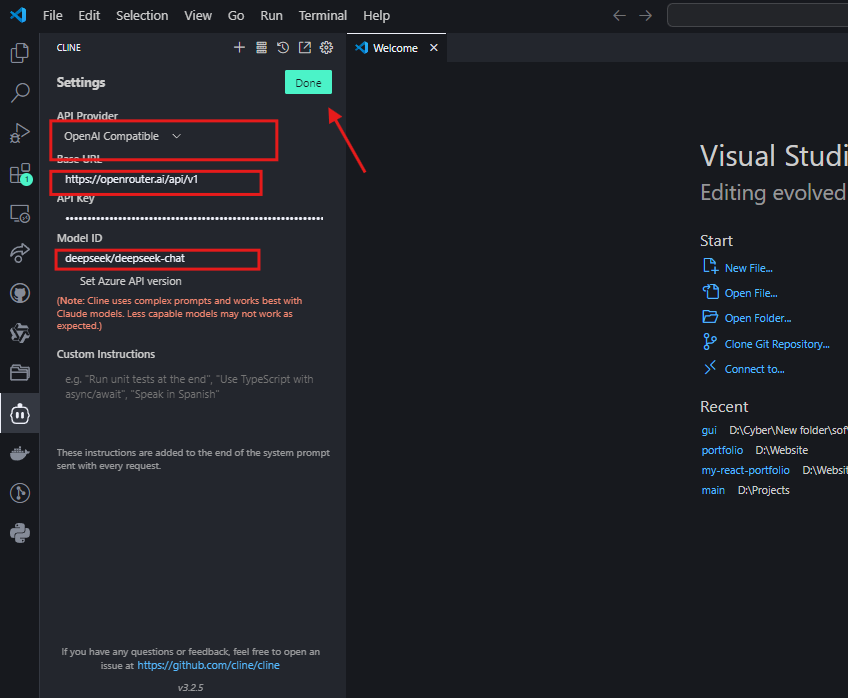The width and height of the screenshot is (848, 698).
Task: Open the recent my-react-portfolio folder
Action: pos(745,470)
